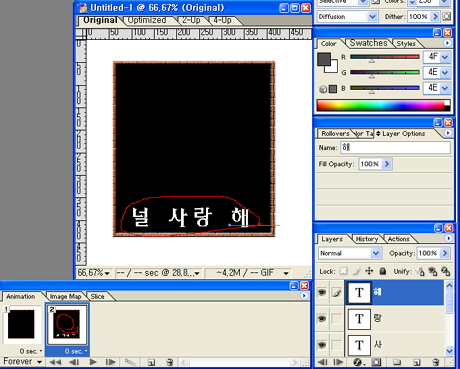Create a new layer set folder

(x=396, y=362)
